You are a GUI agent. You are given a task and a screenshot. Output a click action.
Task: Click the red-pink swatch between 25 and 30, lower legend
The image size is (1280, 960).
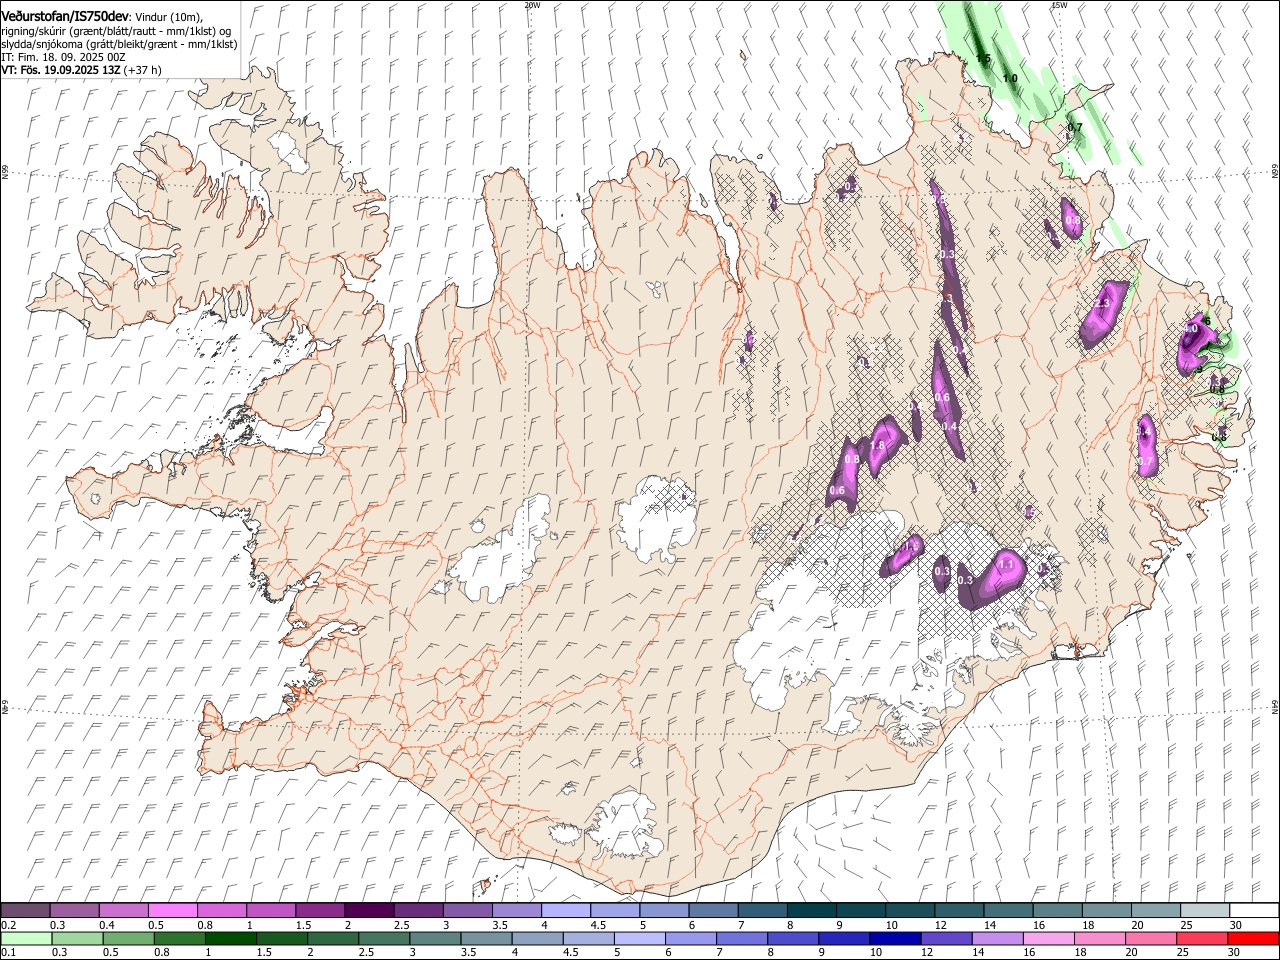pyautogui.click(x=1201, y=939)
